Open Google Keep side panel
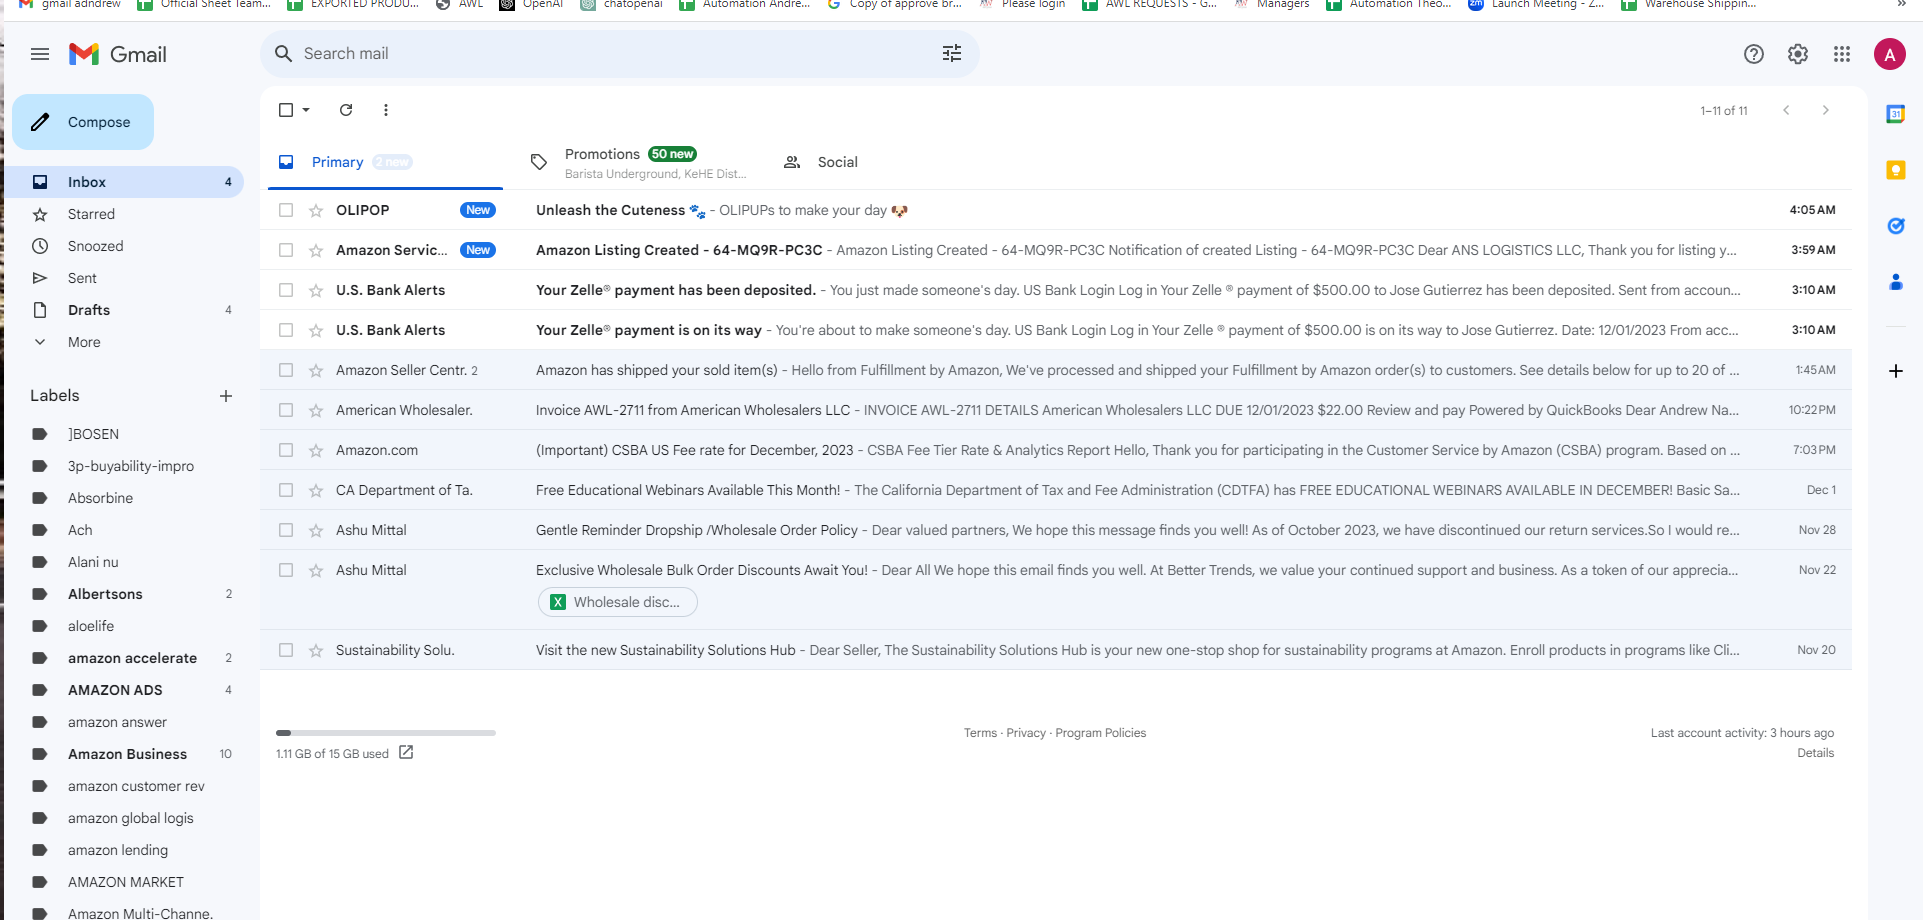 [1895, 170]
